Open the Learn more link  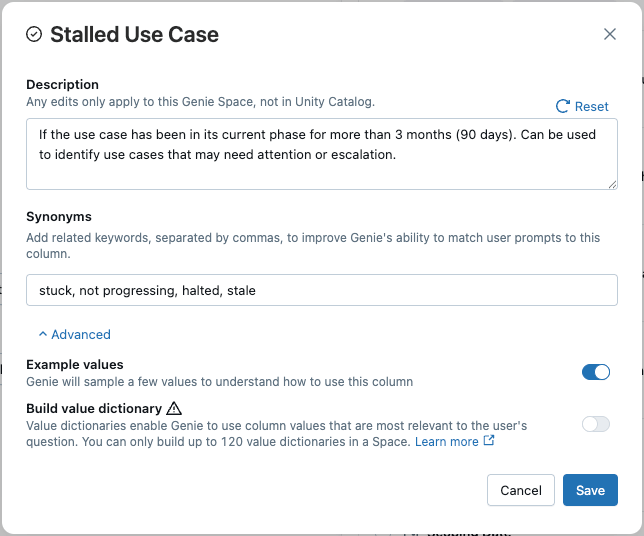point(446,441)
